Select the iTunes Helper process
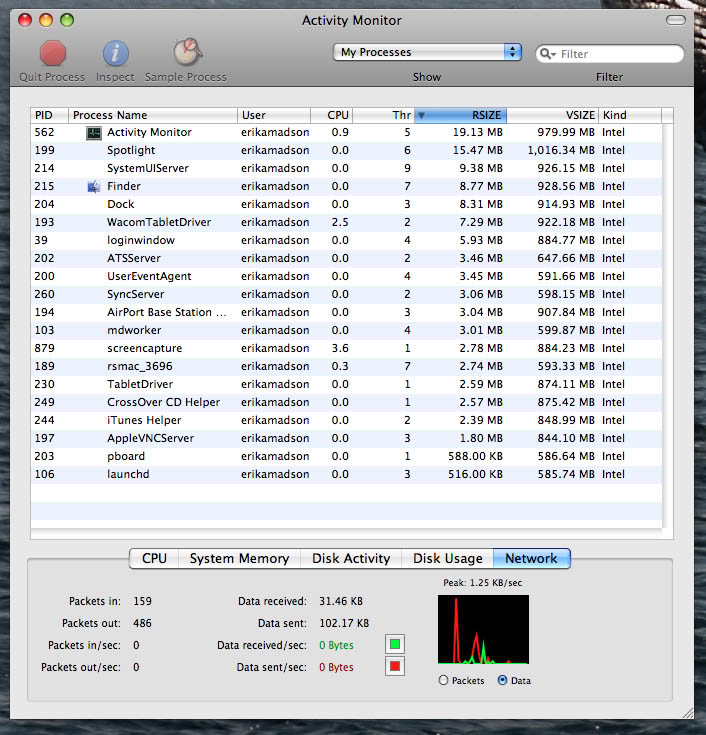 pos(346,420)
